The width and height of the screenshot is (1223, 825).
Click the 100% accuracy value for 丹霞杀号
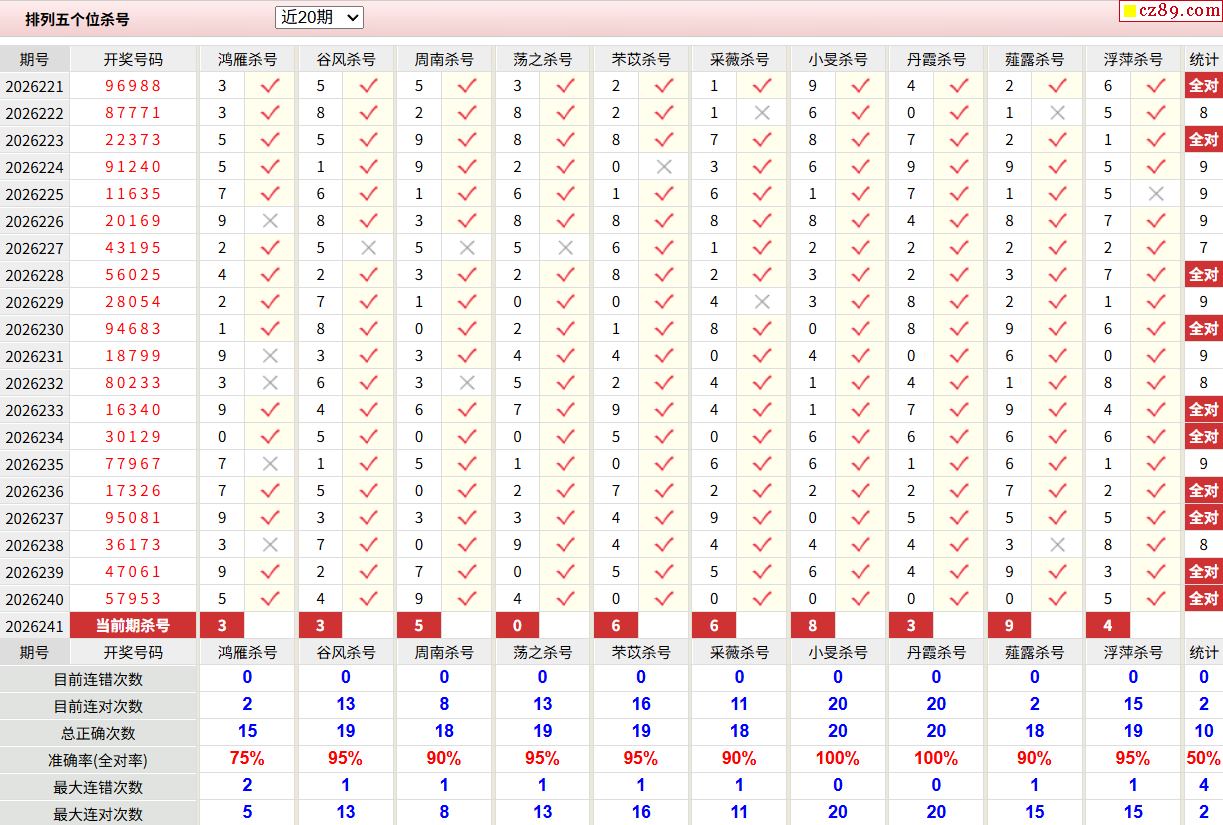[936, 759]
